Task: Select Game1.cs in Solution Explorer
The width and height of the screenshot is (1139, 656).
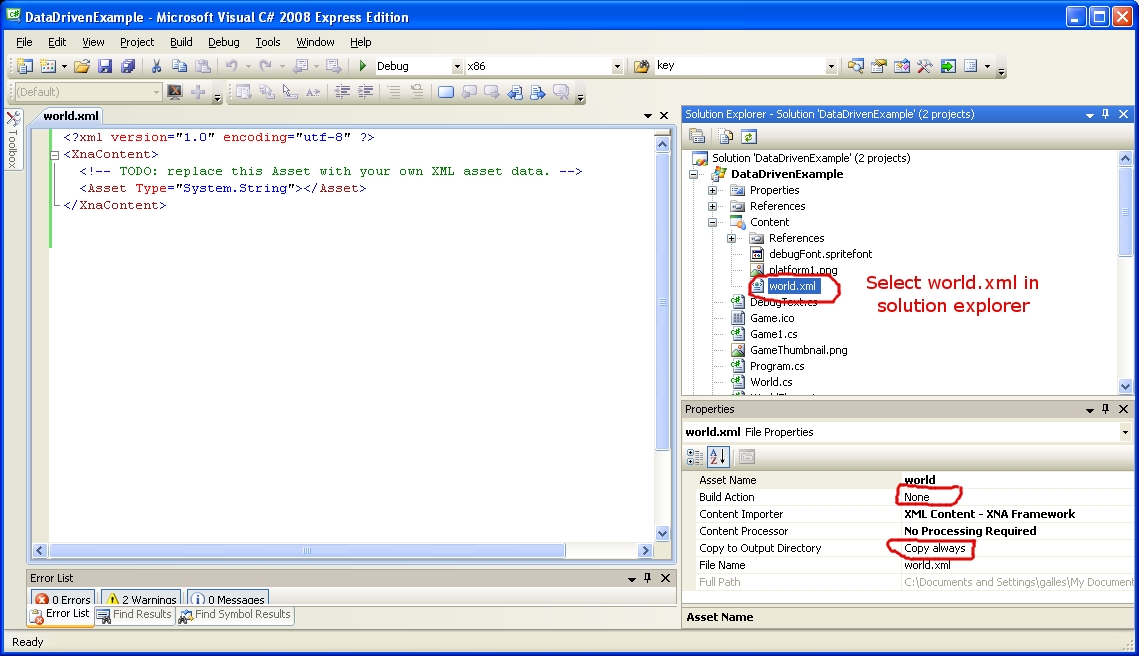Action: [x=774, y=334]
